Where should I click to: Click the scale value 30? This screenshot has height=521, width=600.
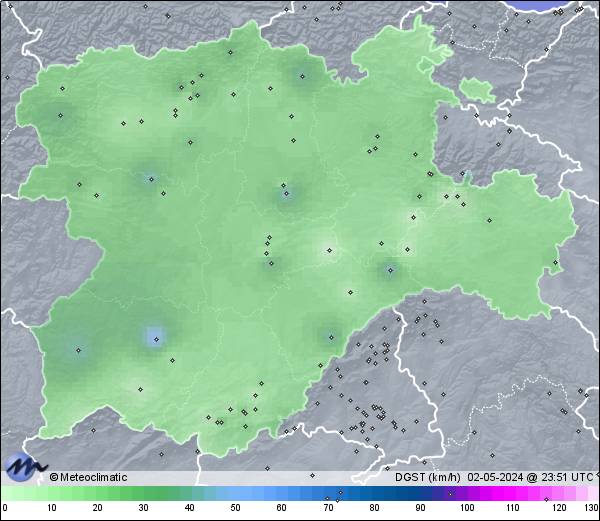(143, 508)
